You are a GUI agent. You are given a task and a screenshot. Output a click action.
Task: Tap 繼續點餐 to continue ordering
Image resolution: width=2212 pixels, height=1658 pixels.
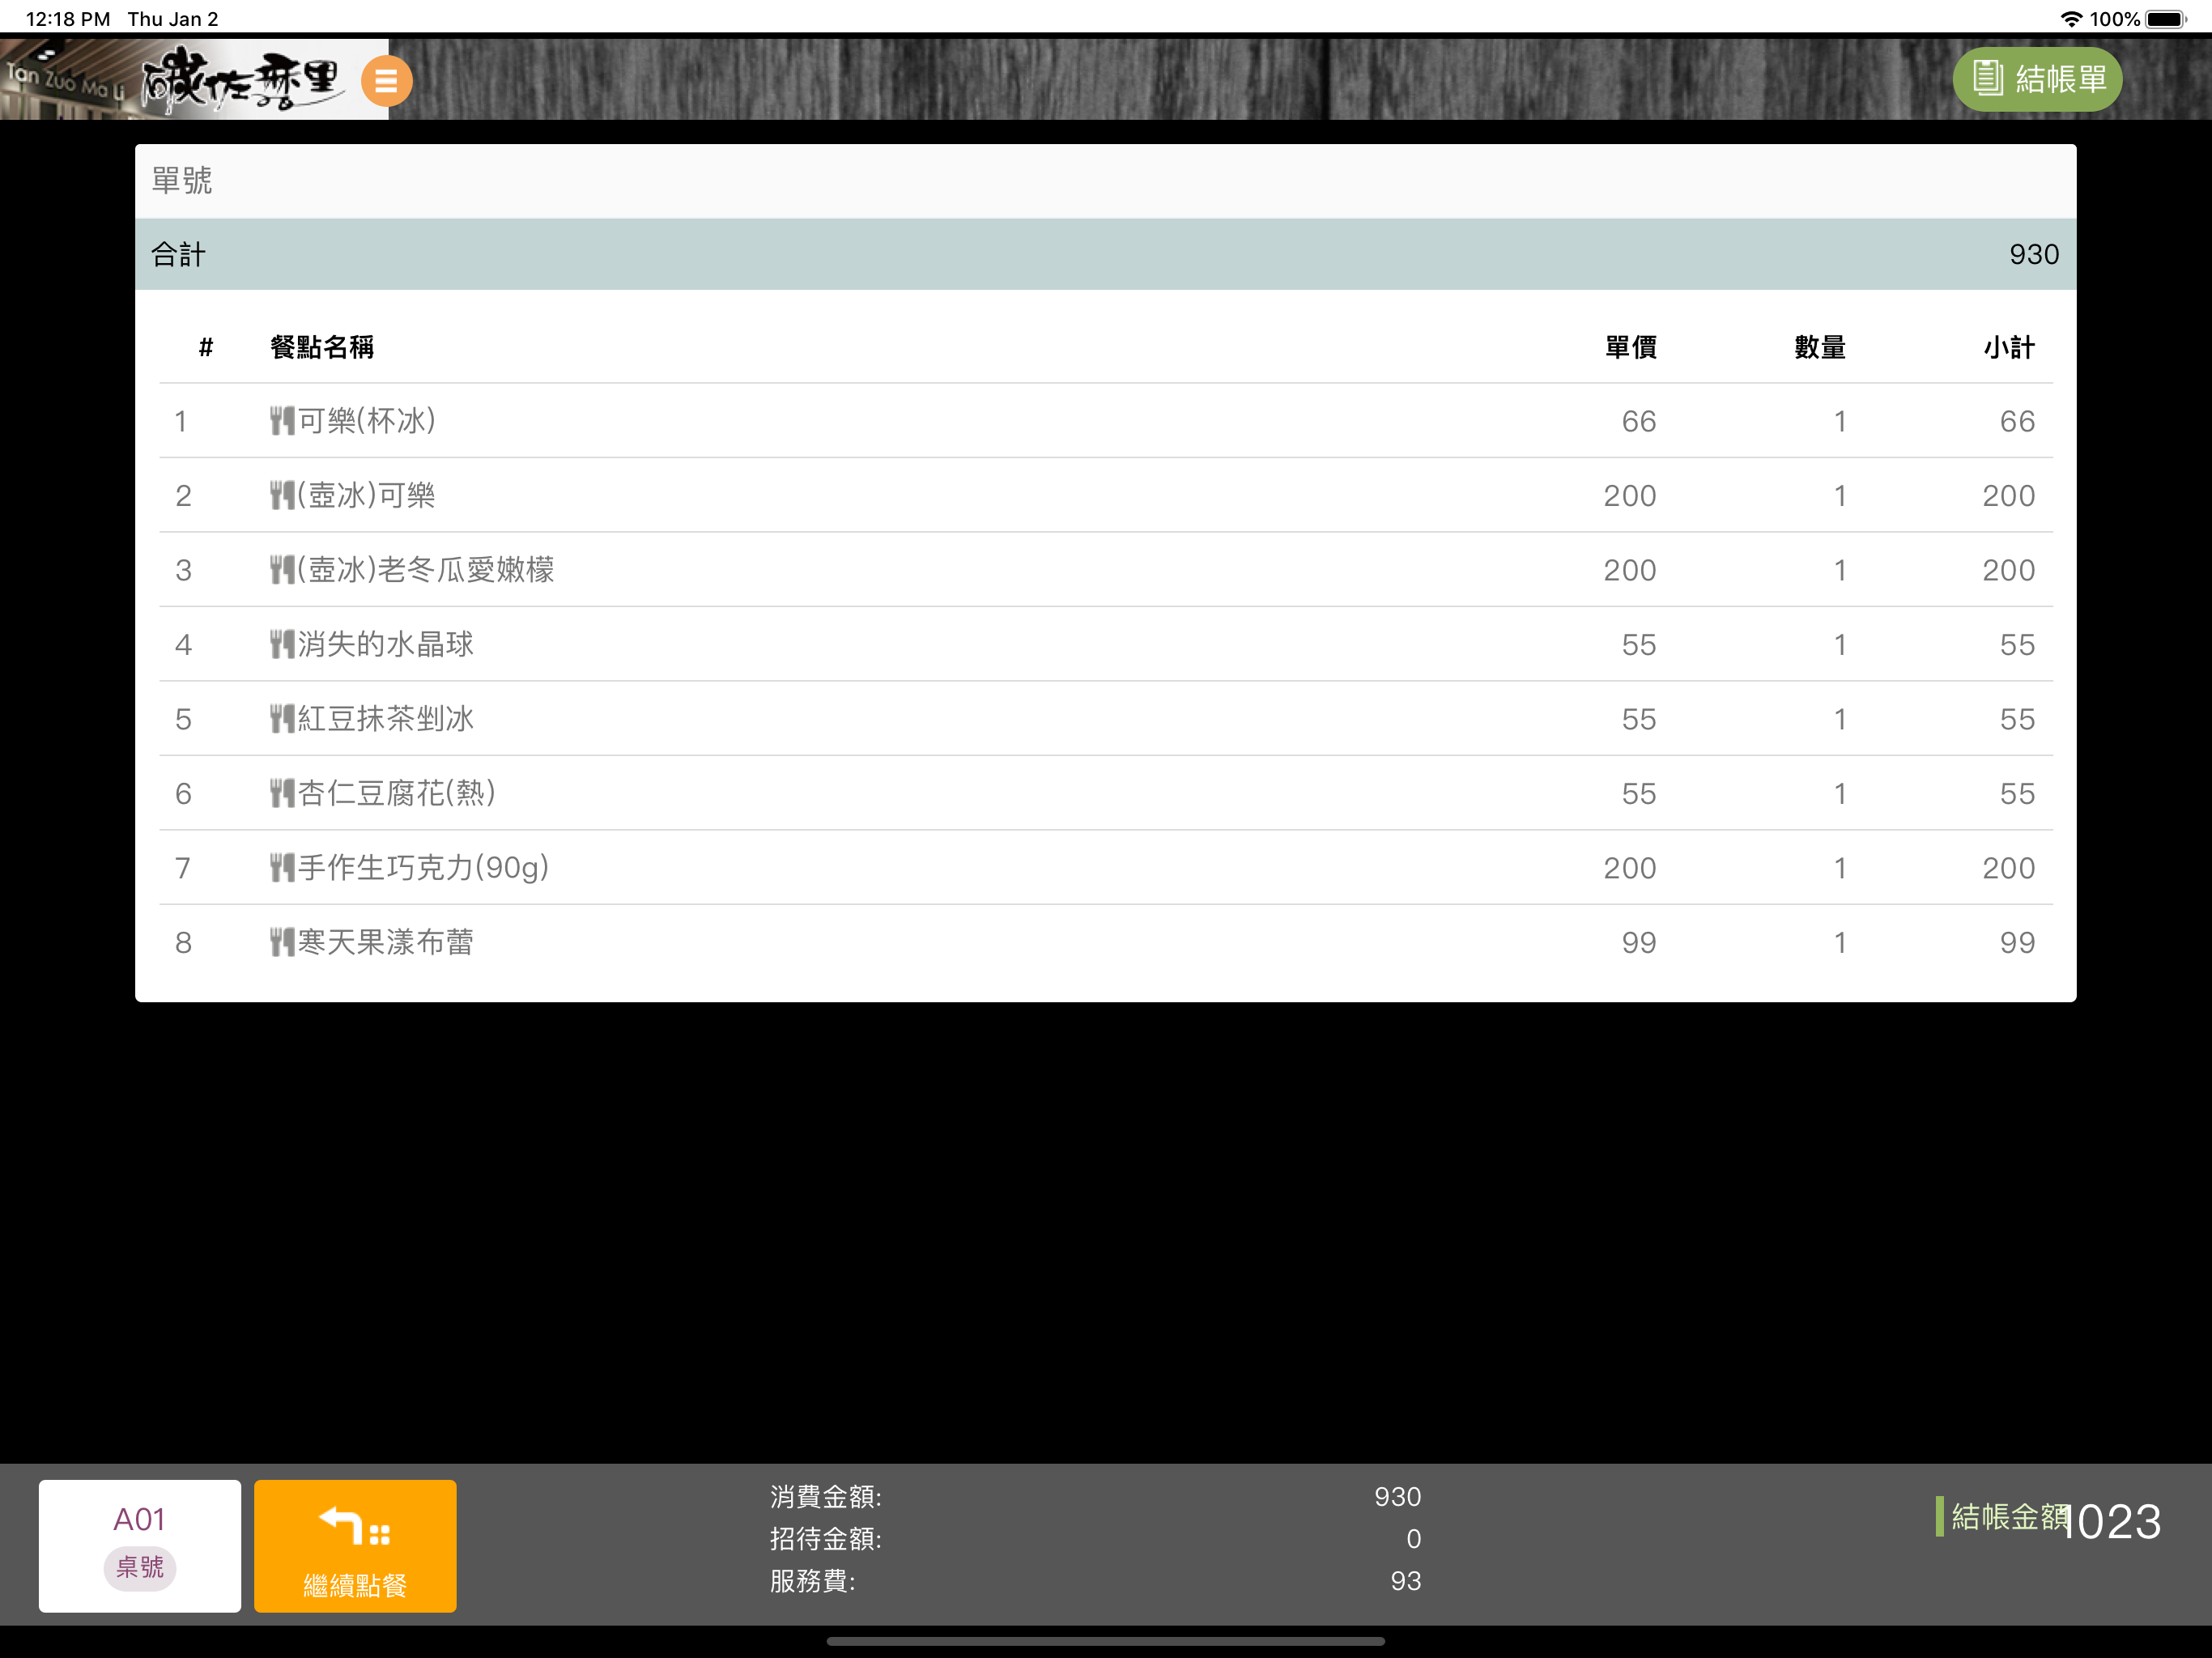(355, 1545)
